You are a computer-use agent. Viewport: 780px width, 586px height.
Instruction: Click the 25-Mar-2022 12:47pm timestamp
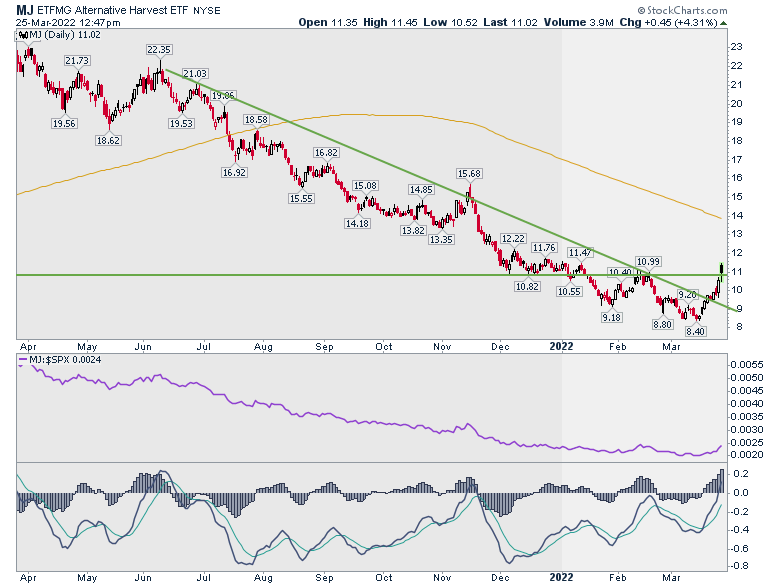coord(68,22)
